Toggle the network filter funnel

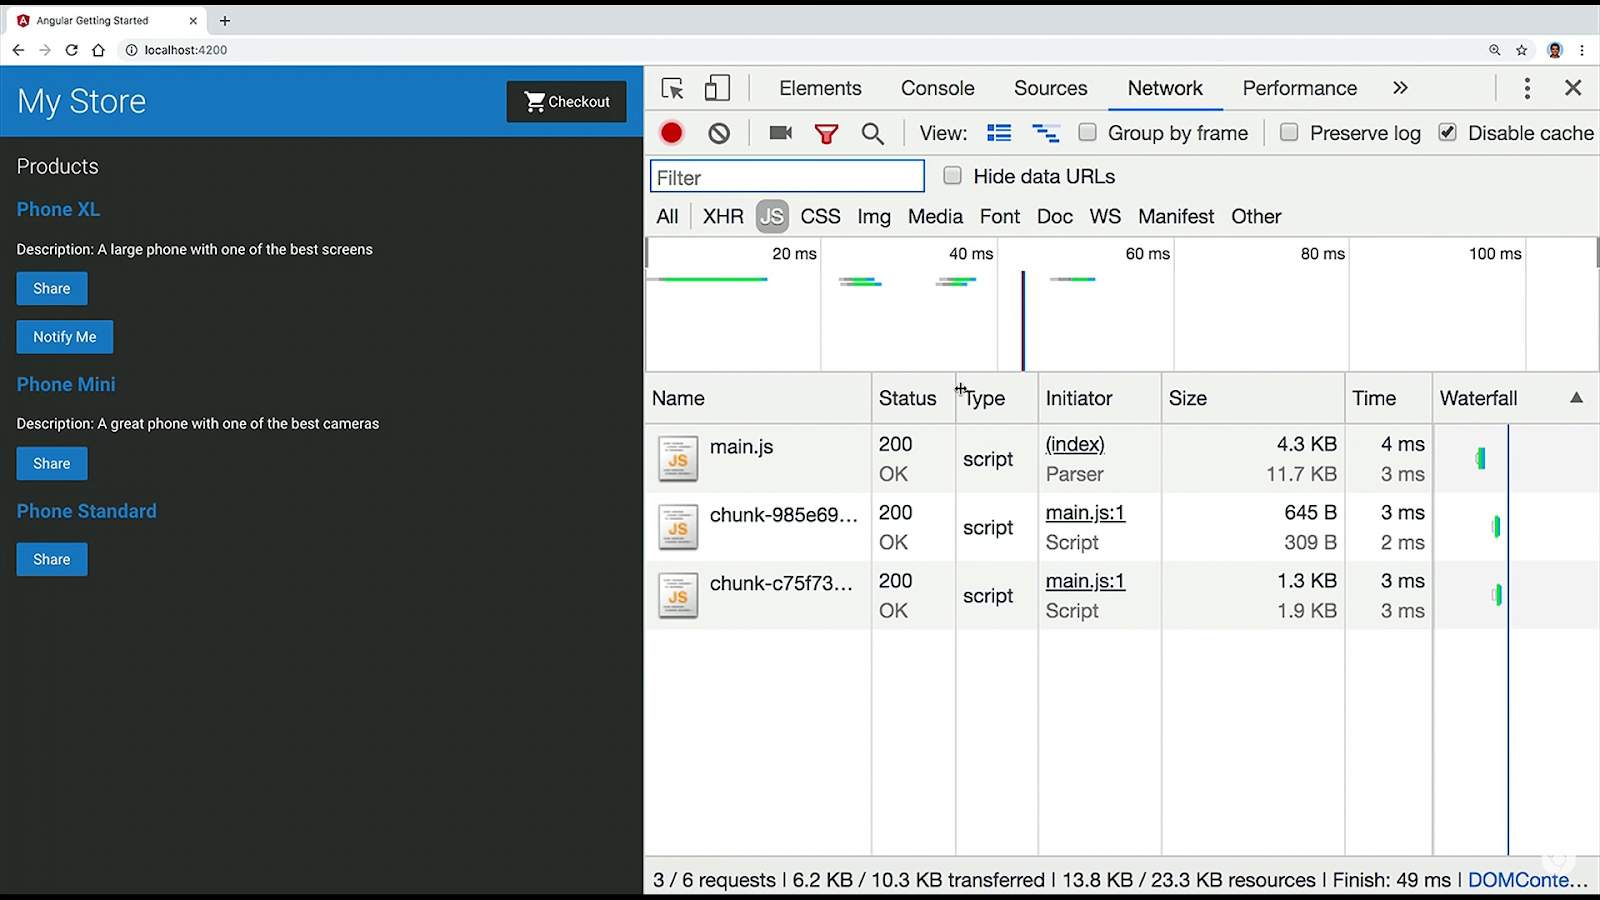click(x=826, y=133)
